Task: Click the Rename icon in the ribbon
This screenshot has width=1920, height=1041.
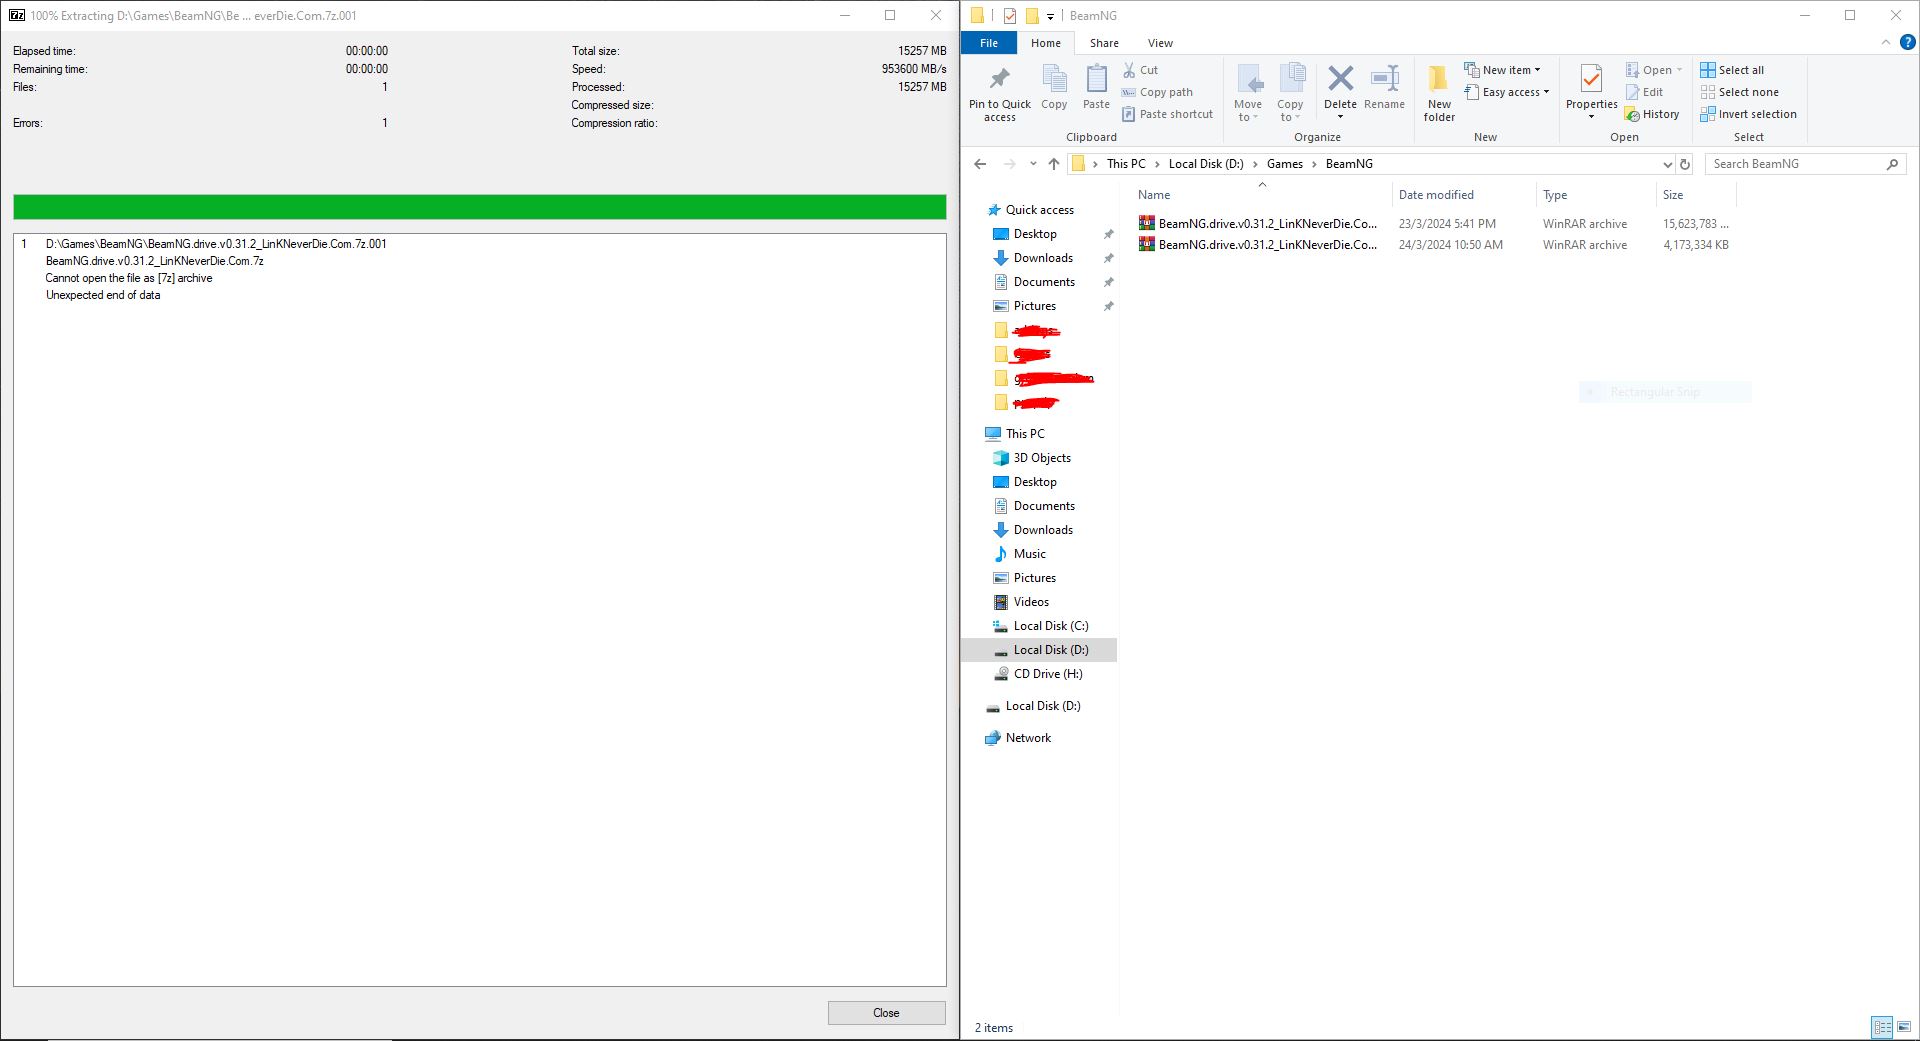Action: pyautogui.click(x=1384, y=80)
